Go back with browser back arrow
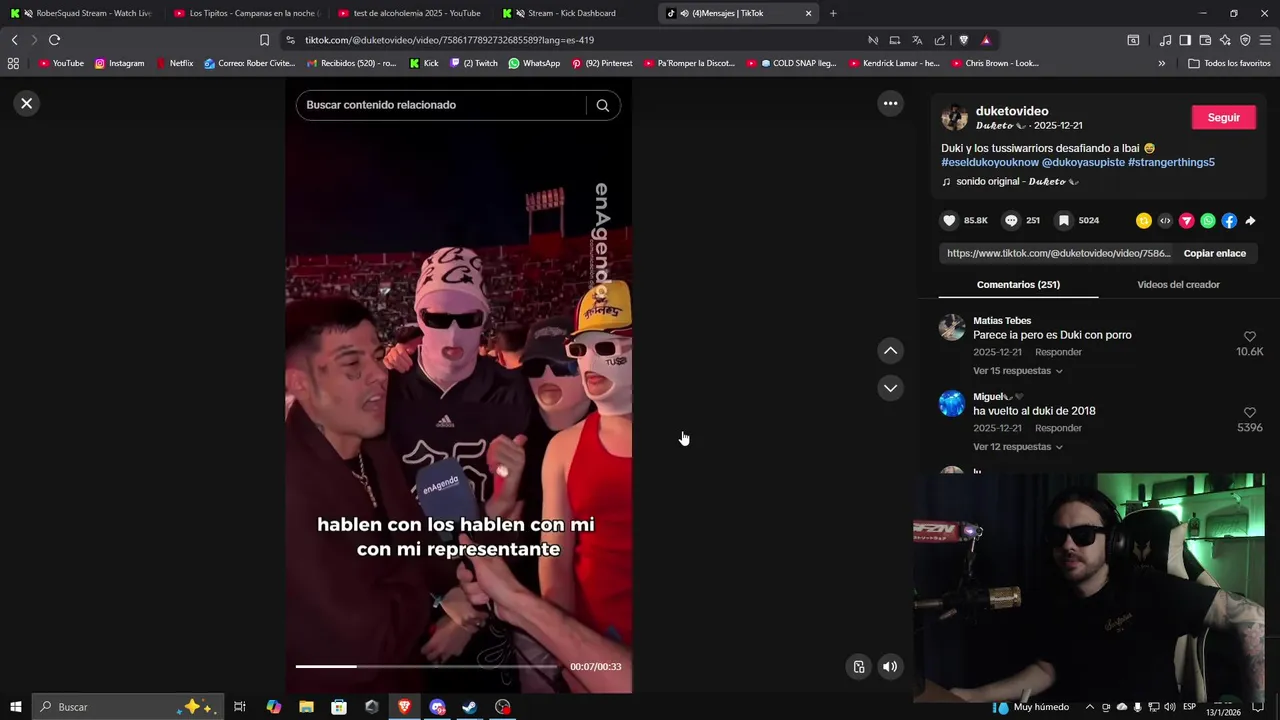This screenshot has width=1280, height=720. click(x=14, y=40)
